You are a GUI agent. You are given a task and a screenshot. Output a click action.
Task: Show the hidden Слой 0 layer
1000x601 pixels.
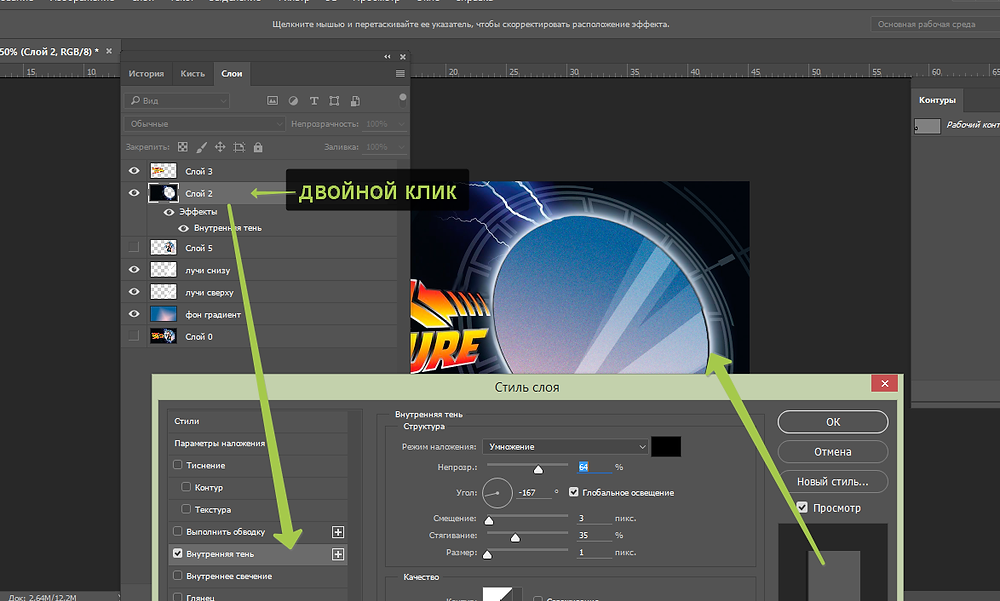[134, 336]
